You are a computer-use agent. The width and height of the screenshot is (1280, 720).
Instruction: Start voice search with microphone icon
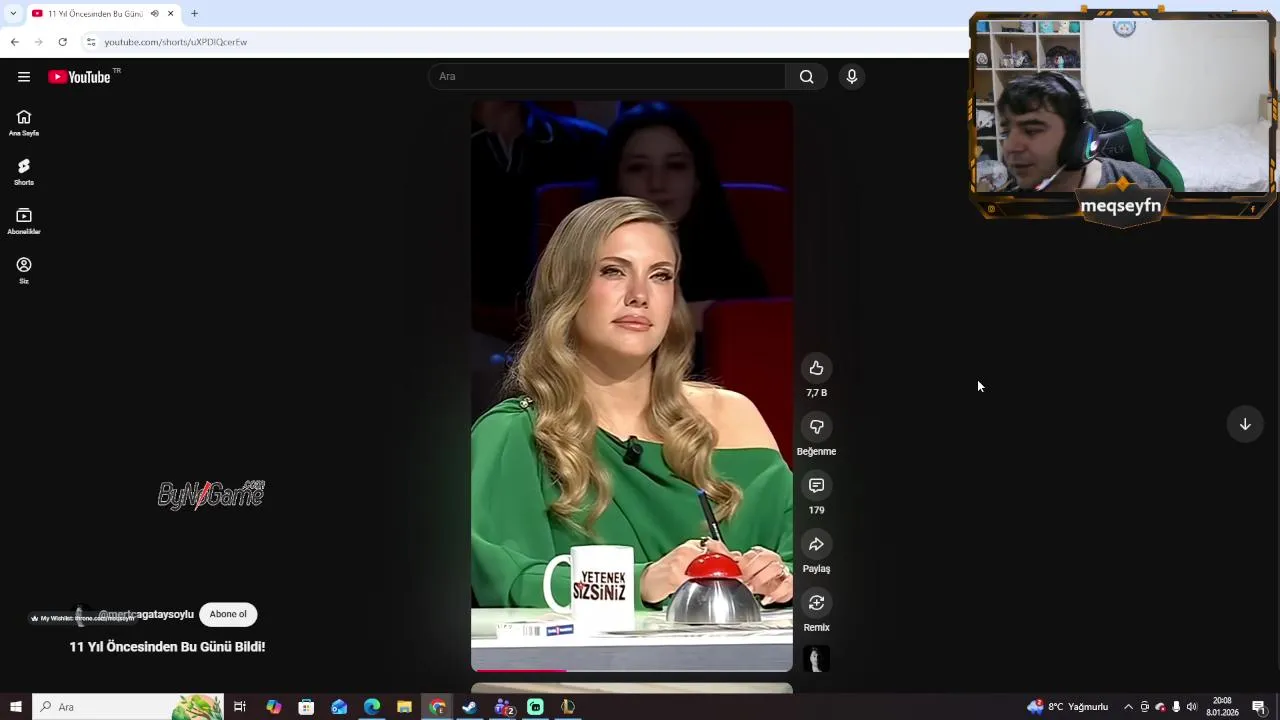coord(852,77)
